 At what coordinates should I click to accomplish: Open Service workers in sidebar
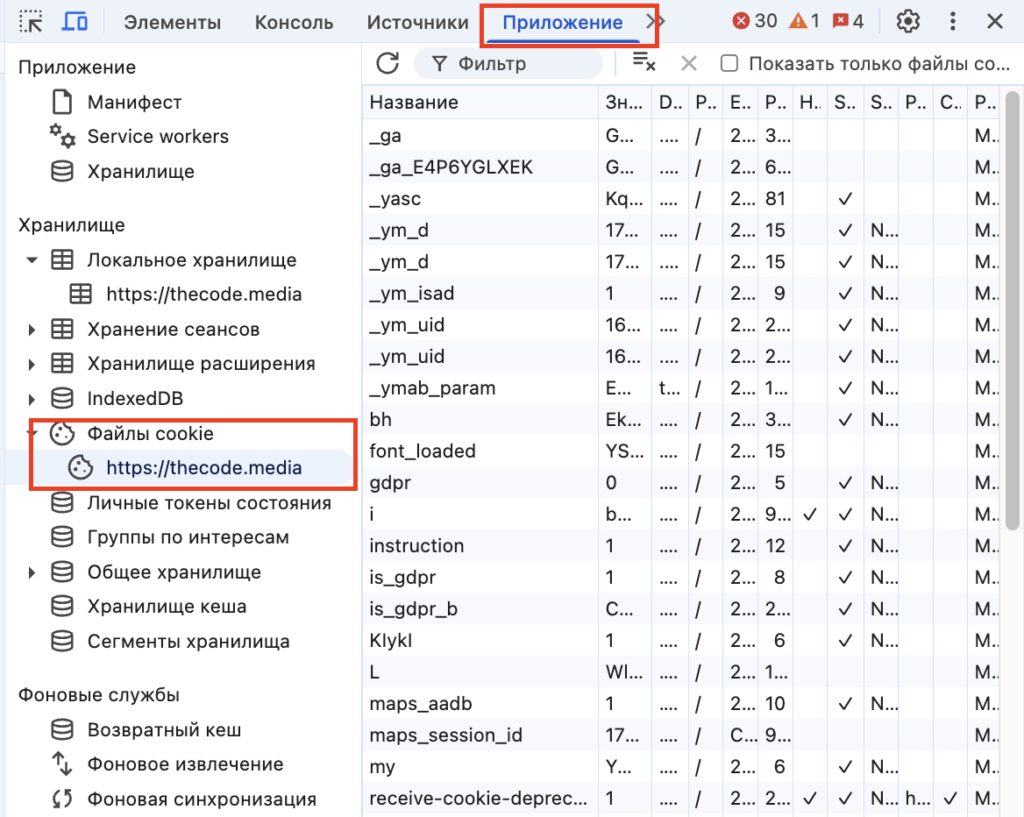[157, 137]
